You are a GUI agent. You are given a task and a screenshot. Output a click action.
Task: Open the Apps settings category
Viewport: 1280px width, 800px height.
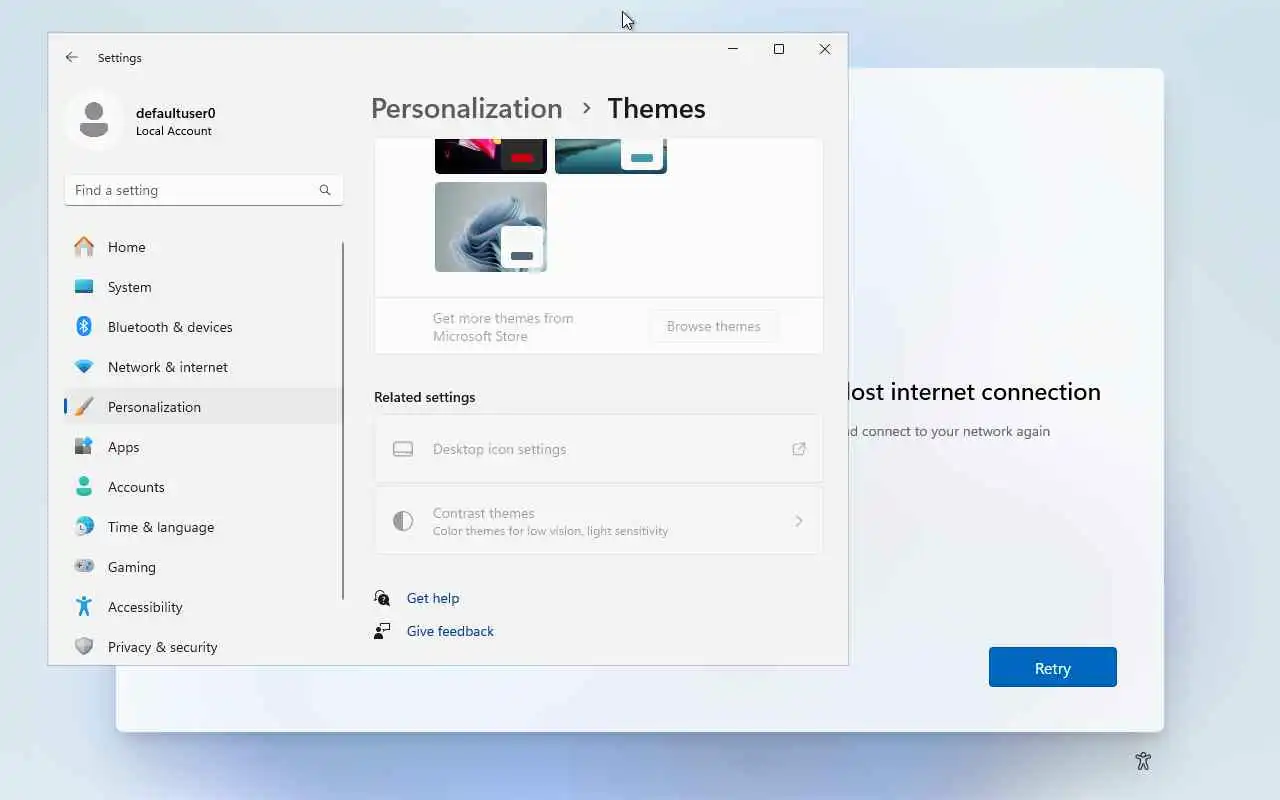pos(203,447)
